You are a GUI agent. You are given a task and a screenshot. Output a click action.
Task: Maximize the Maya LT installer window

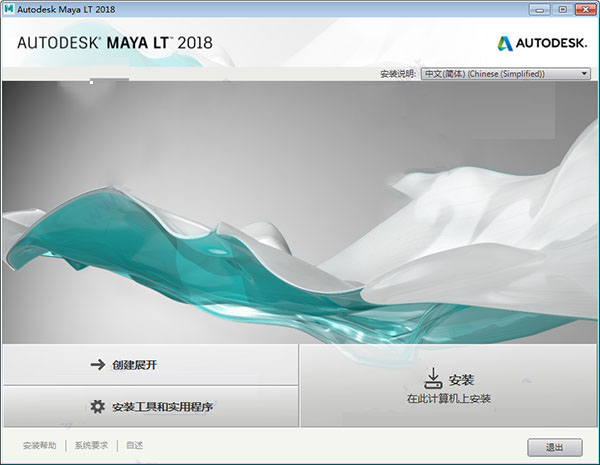coord(562,10)
